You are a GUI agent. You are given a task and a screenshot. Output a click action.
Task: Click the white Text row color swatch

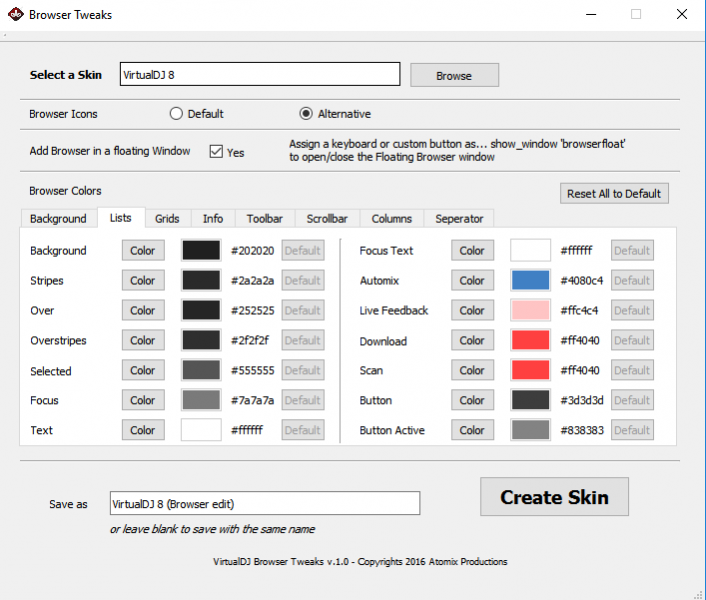click(x=201, y=430)
